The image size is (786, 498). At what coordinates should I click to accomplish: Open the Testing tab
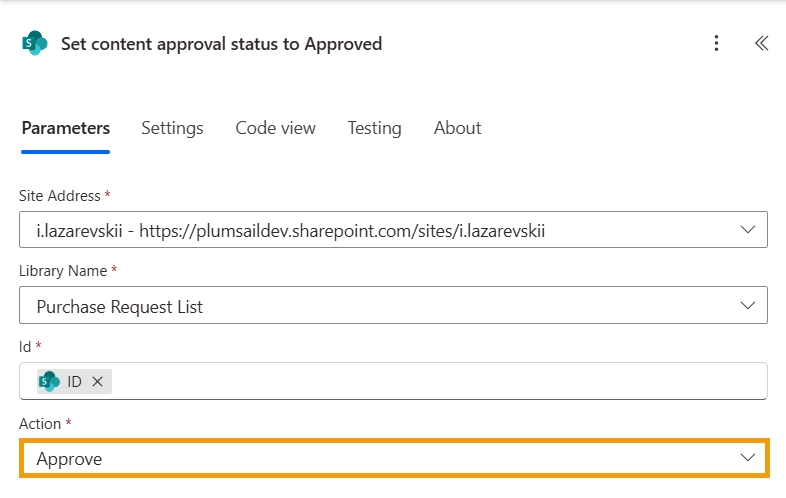(x=374, y=128)
